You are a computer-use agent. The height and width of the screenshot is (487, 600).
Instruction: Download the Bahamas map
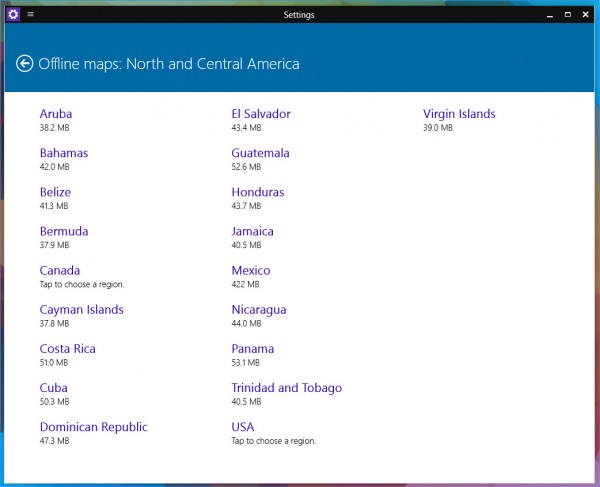click(x=64, y=153)
